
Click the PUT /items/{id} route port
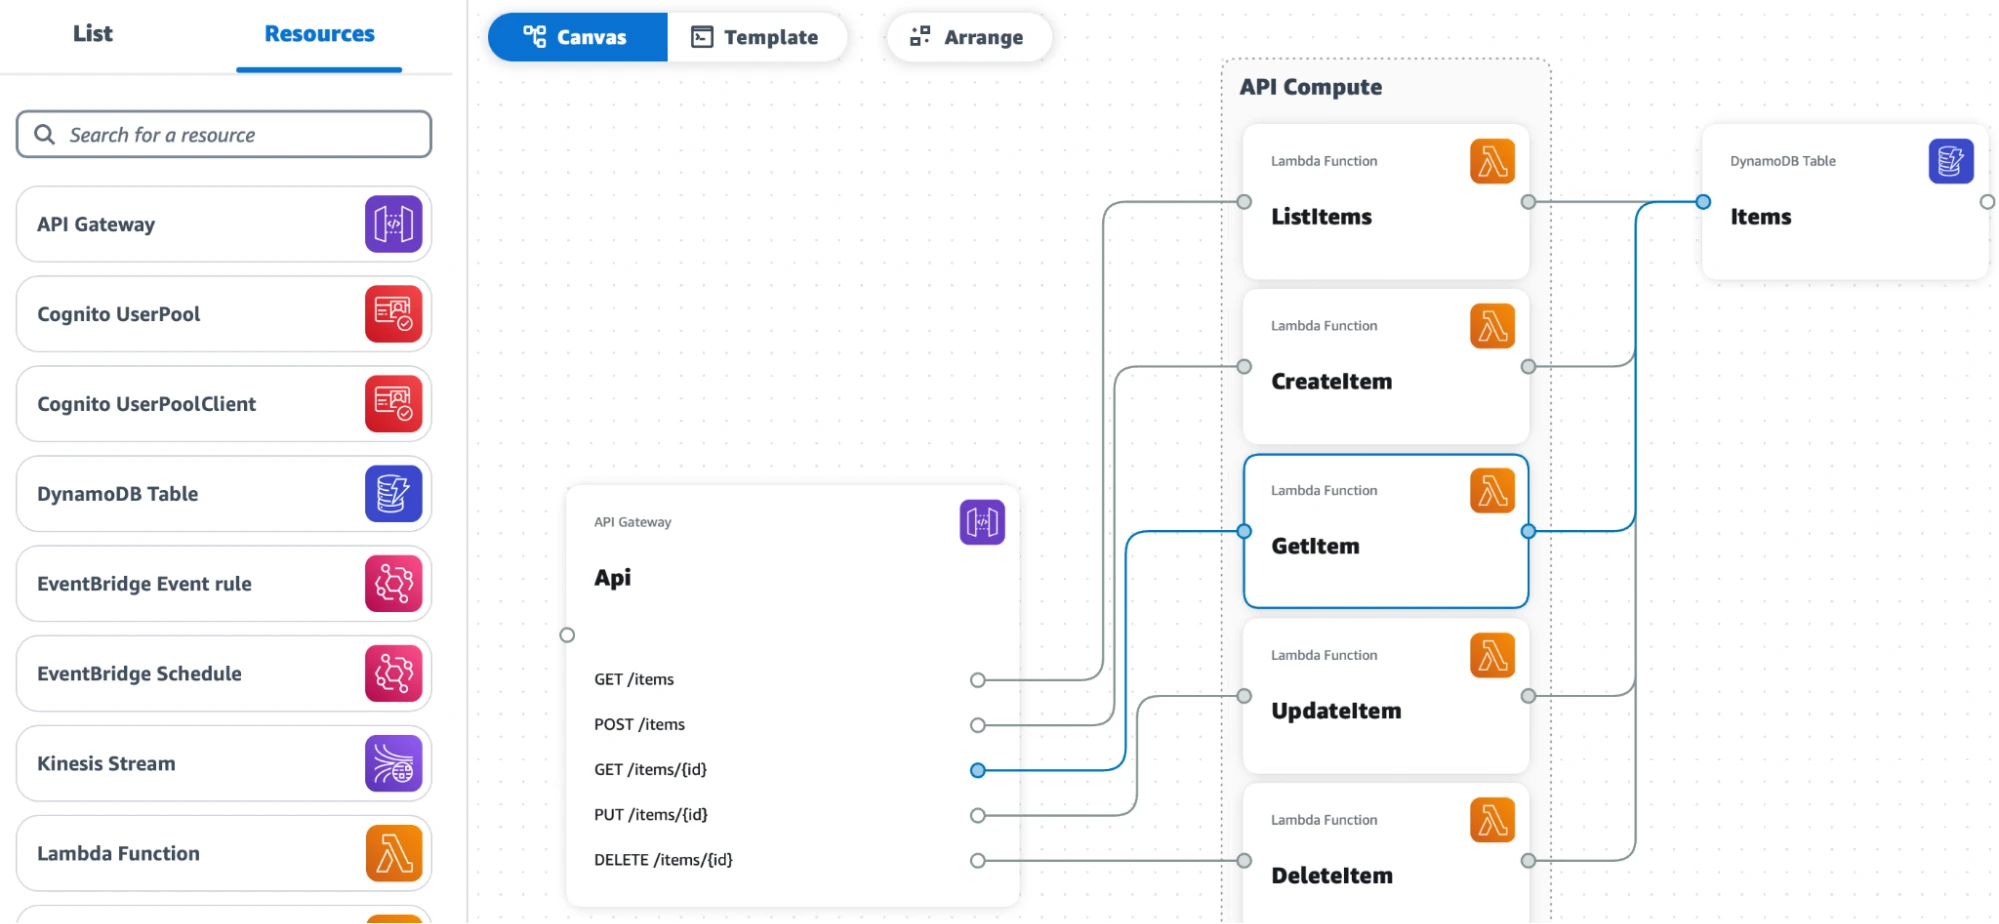click(x=978, y=816)
